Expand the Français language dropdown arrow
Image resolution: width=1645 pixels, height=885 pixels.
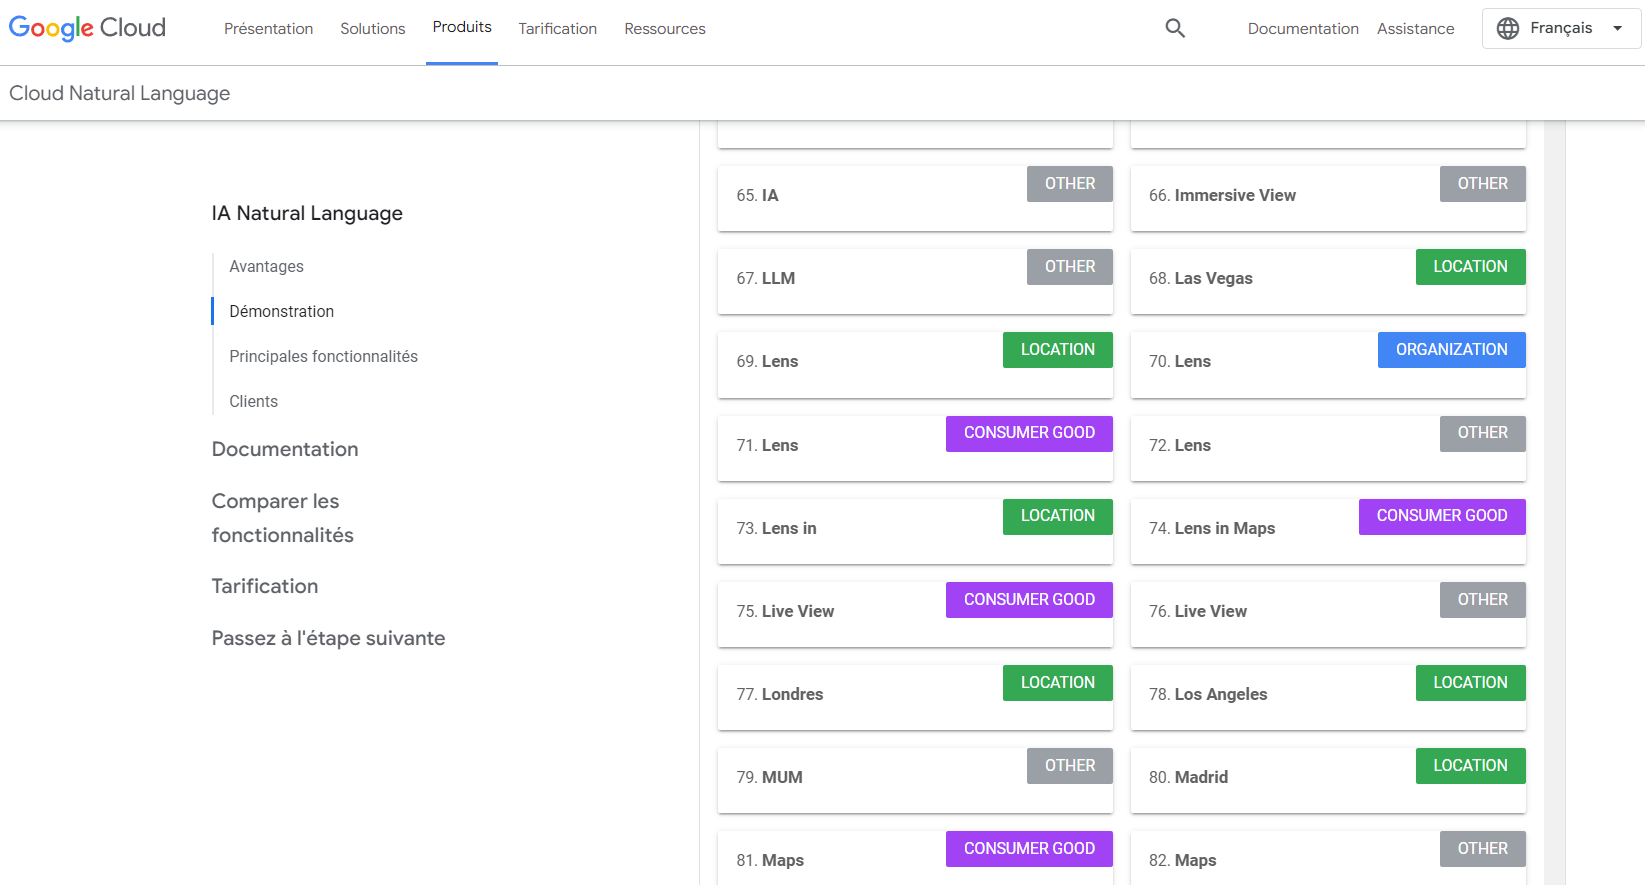(1617, 29)
